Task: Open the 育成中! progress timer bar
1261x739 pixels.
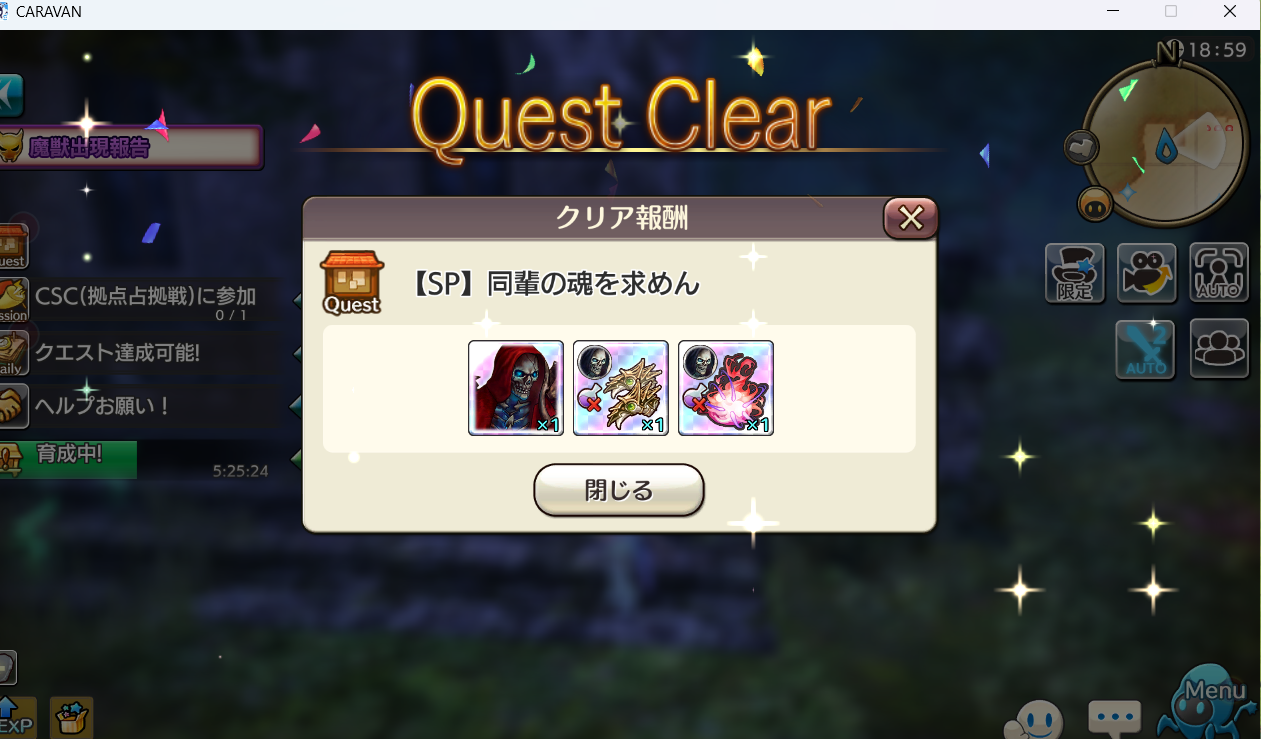Action: pyautogui.click(x=68, y=459)
